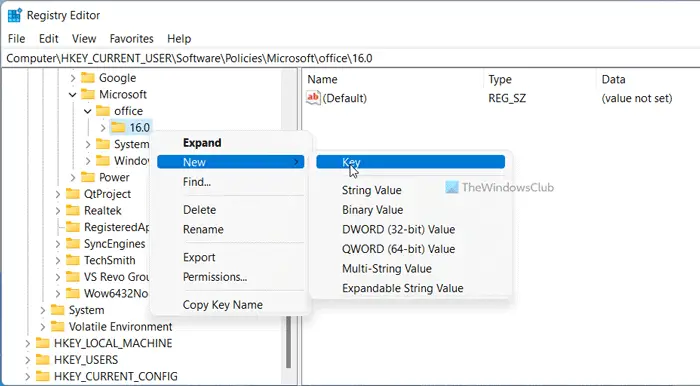The width and height of the screenshot is (700, 386).
Task: Collapse the office key
Action: (88, 111)
